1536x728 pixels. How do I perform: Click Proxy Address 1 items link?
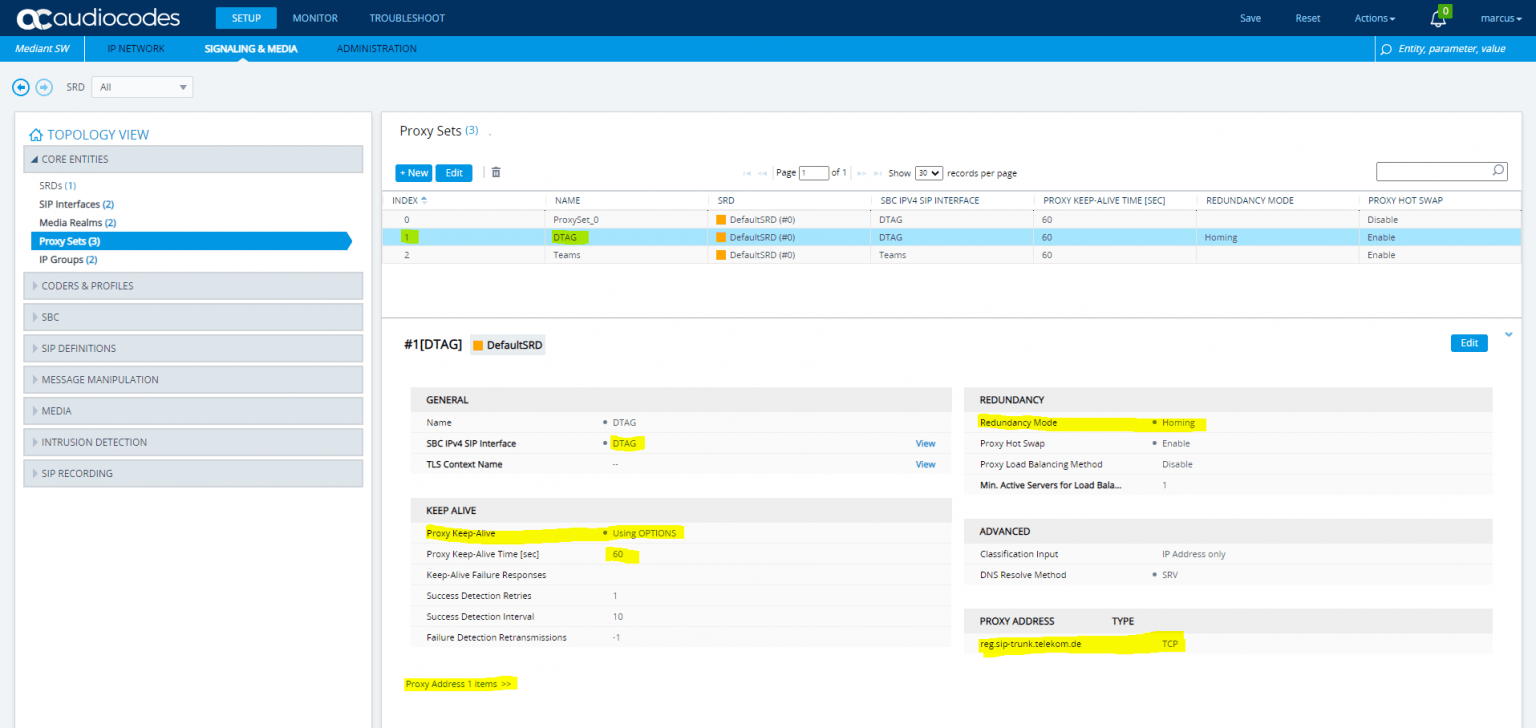tap(459, 684)
